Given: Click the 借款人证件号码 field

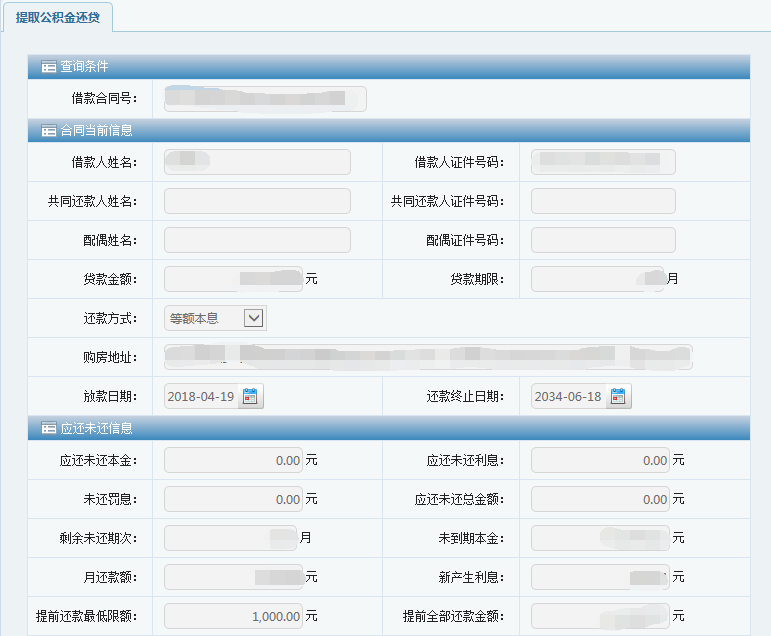Looking at the screenshot, I should [603, 162].
